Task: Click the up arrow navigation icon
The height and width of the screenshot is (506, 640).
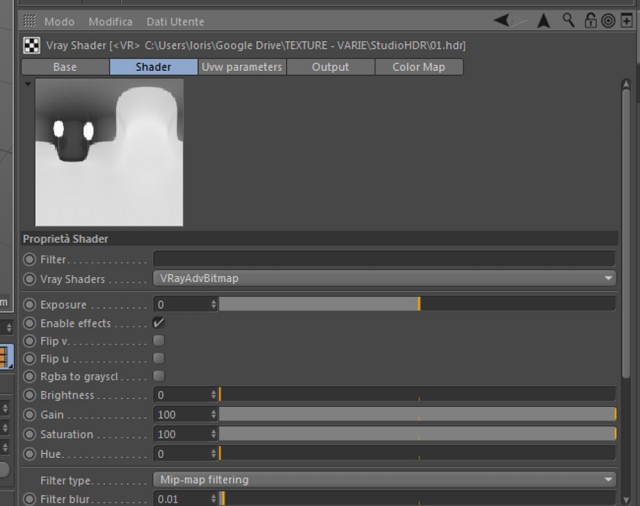Action: (x=543, y=20)
